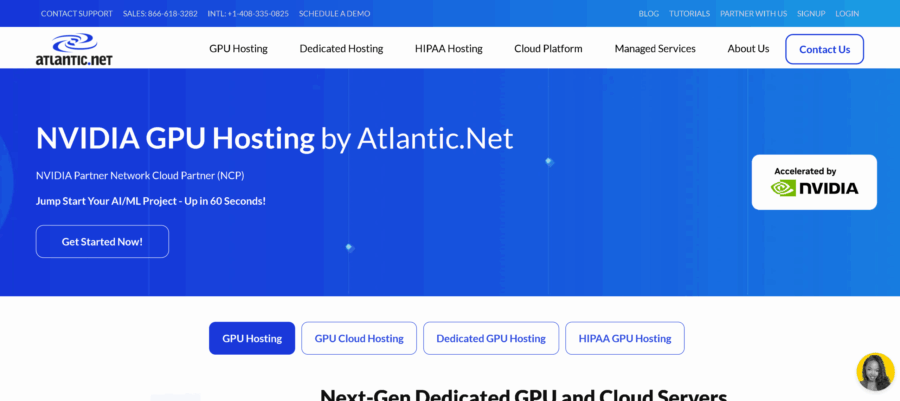Go to the Blog page
This screenshot has width=900, height=401.
point(649,13)
